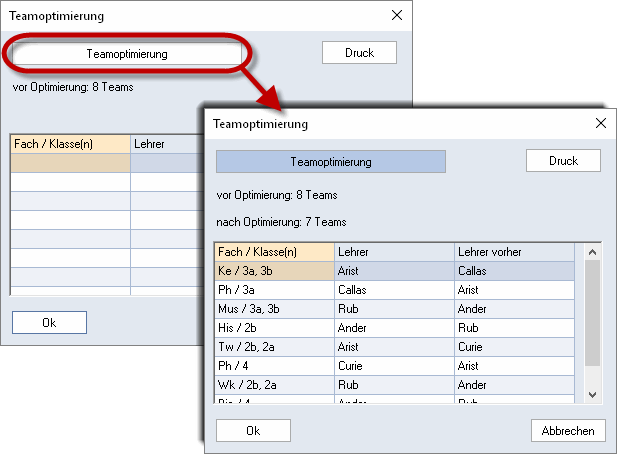Screen dimensions: 617x454
Task: Select the Tw / 2b, 2a row
Action: 395,347
